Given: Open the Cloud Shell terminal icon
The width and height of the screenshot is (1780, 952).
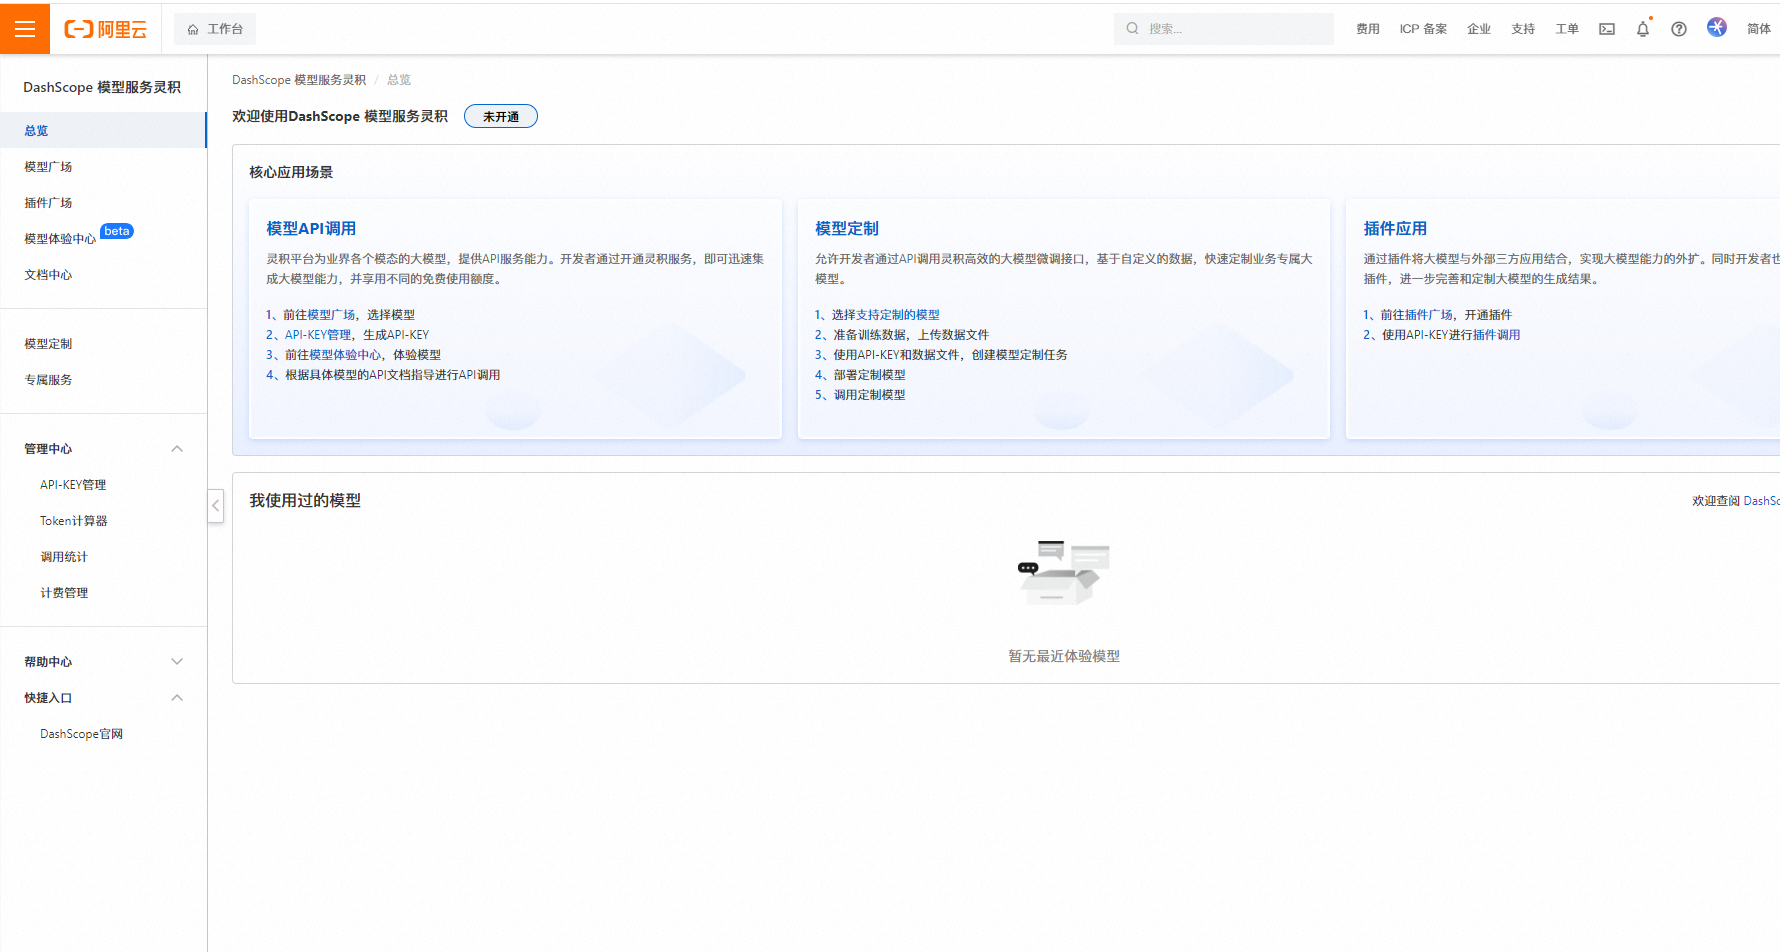Looking at the screenshot, I should [1607, 29].
